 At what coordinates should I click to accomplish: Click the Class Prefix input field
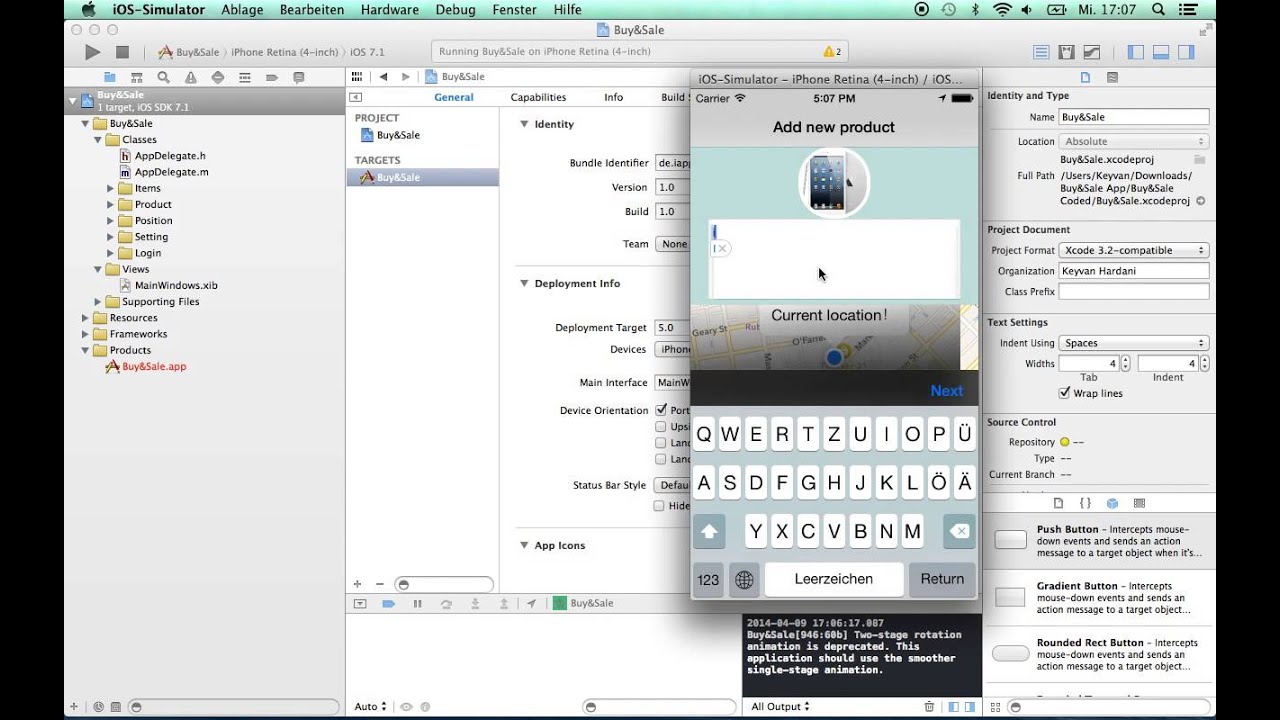[1133, 292]
